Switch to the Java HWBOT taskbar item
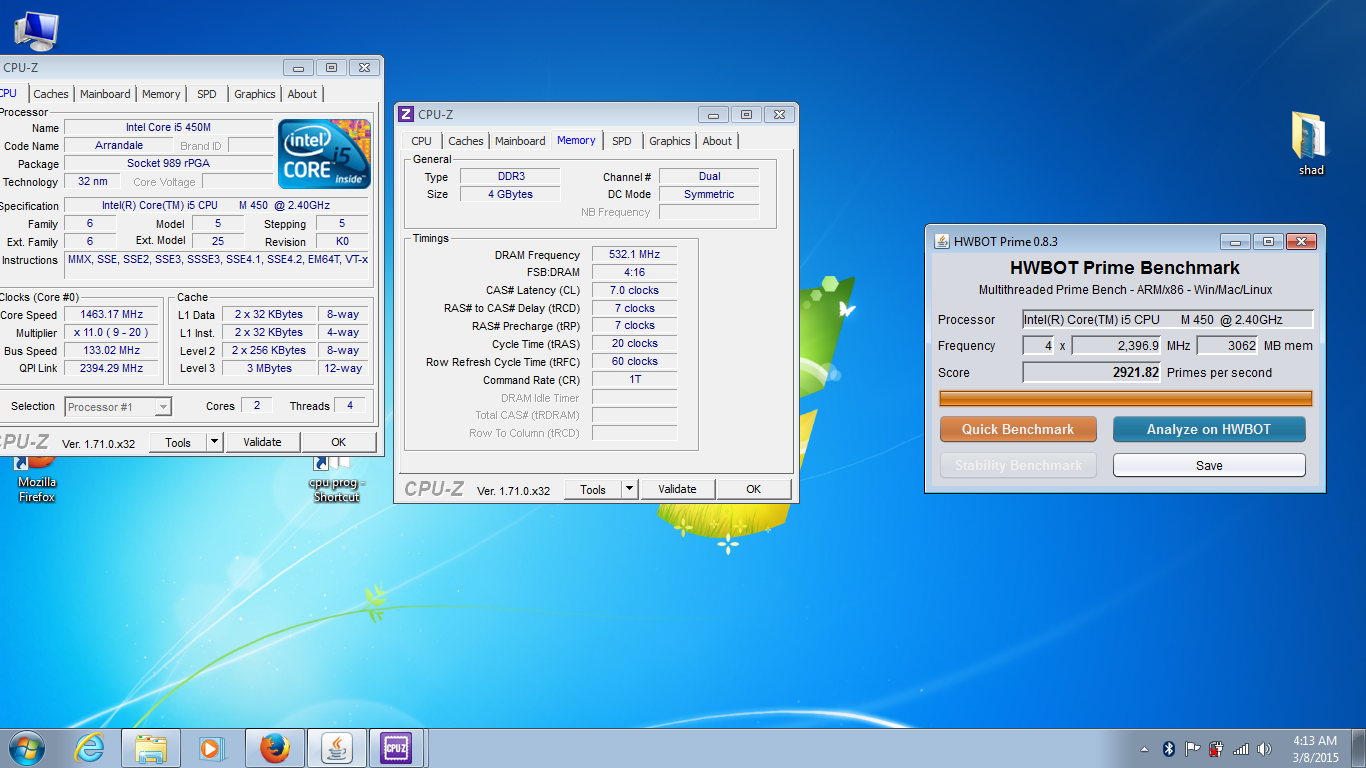1366x768 pixels. pos(337,748)
